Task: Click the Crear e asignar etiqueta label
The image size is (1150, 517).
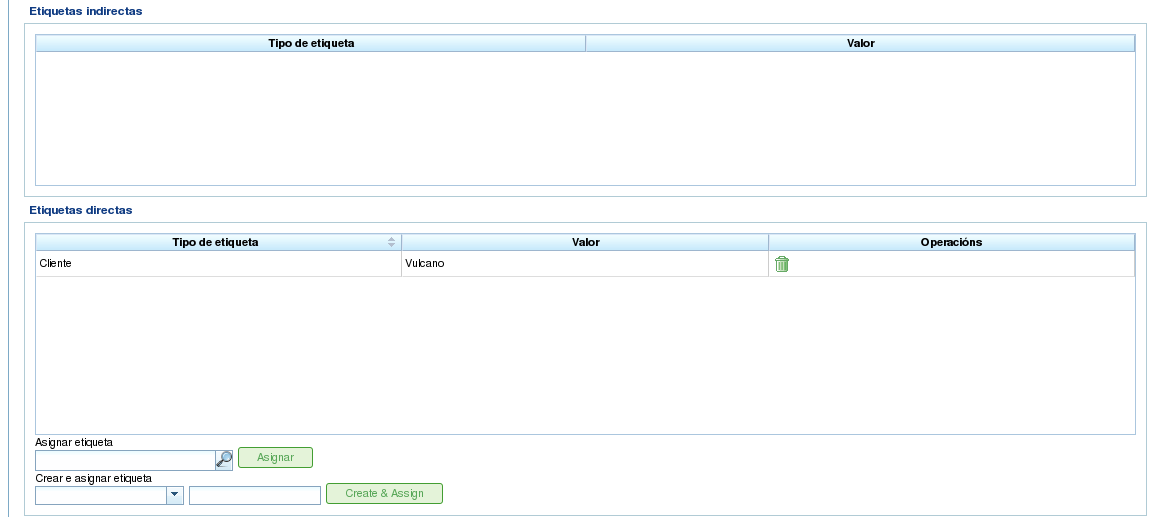Action: tap(94, 478)
